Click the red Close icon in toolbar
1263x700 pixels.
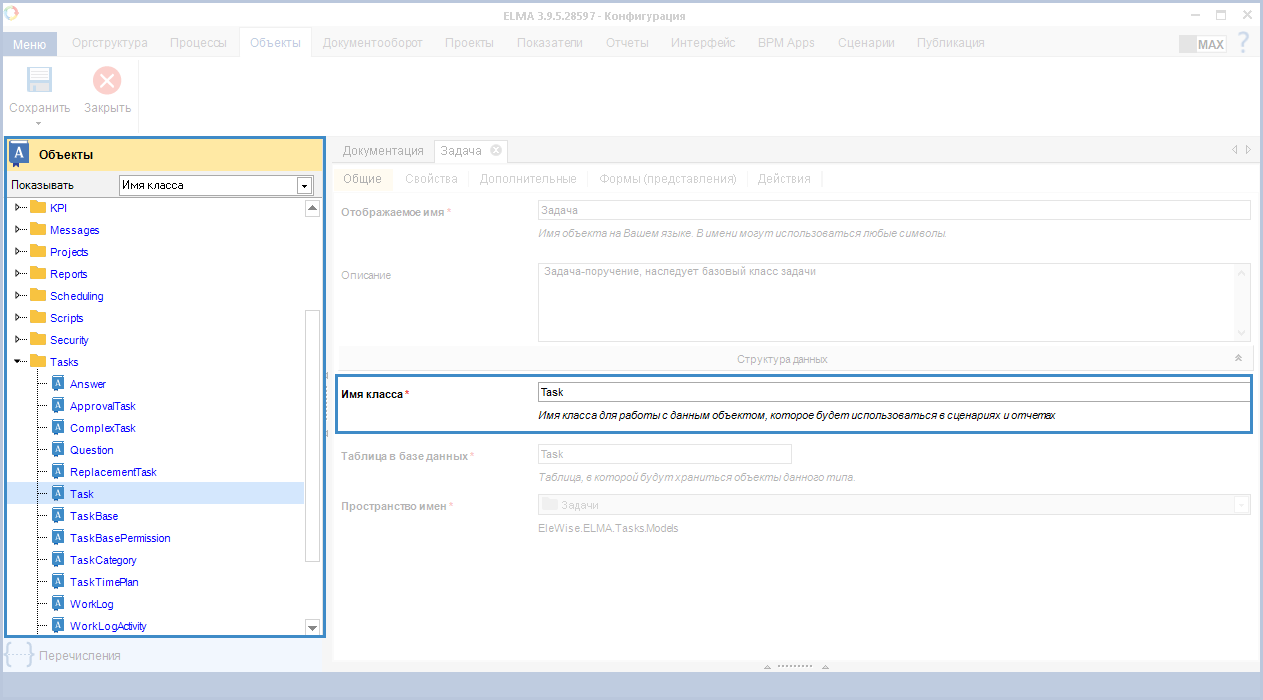pyautogui.click(x=107, y=80)
